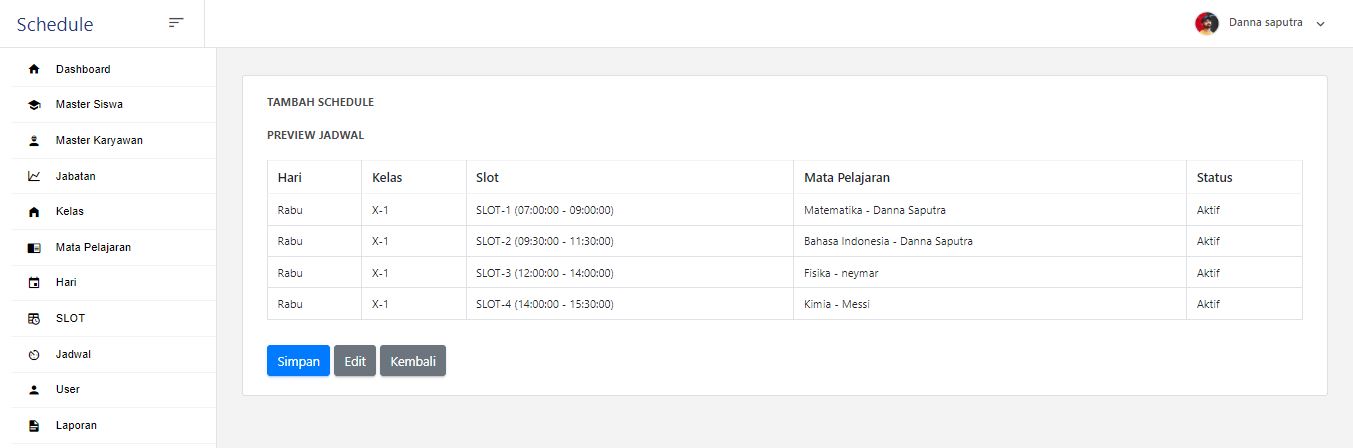Open the Danna saputra profile menu

coord(1265,23)
